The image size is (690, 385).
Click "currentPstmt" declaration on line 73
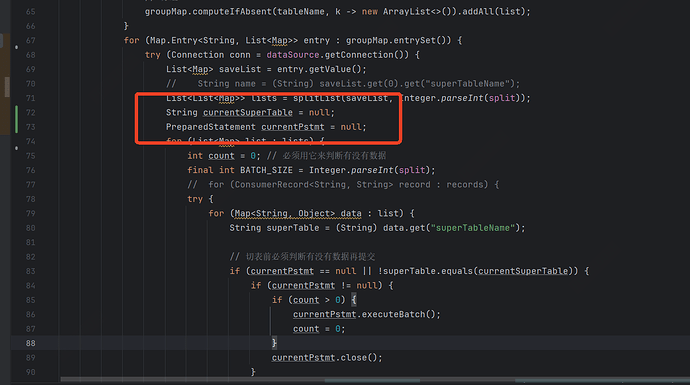(293, 127)
